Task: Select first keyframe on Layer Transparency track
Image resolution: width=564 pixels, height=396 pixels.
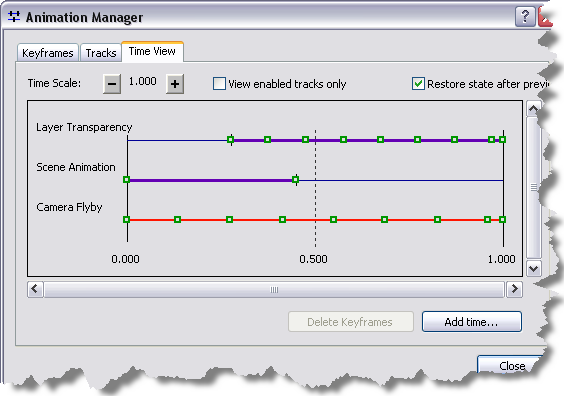Action: click(x=231, y=140)
